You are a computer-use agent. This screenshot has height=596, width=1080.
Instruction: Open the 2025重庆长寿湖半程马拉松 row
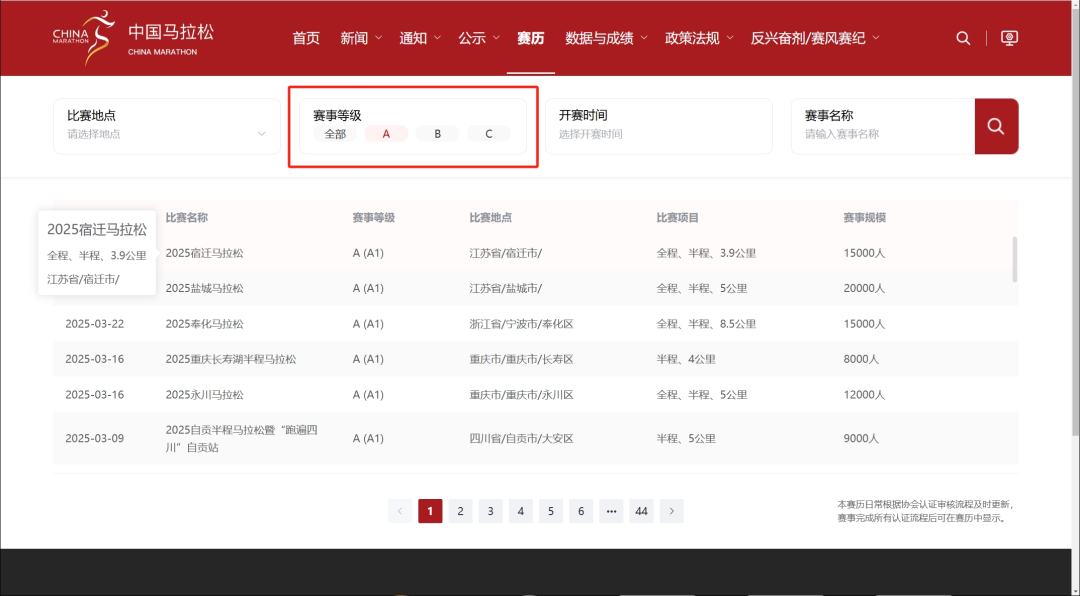pyautogui.click(x=535, y=359)
